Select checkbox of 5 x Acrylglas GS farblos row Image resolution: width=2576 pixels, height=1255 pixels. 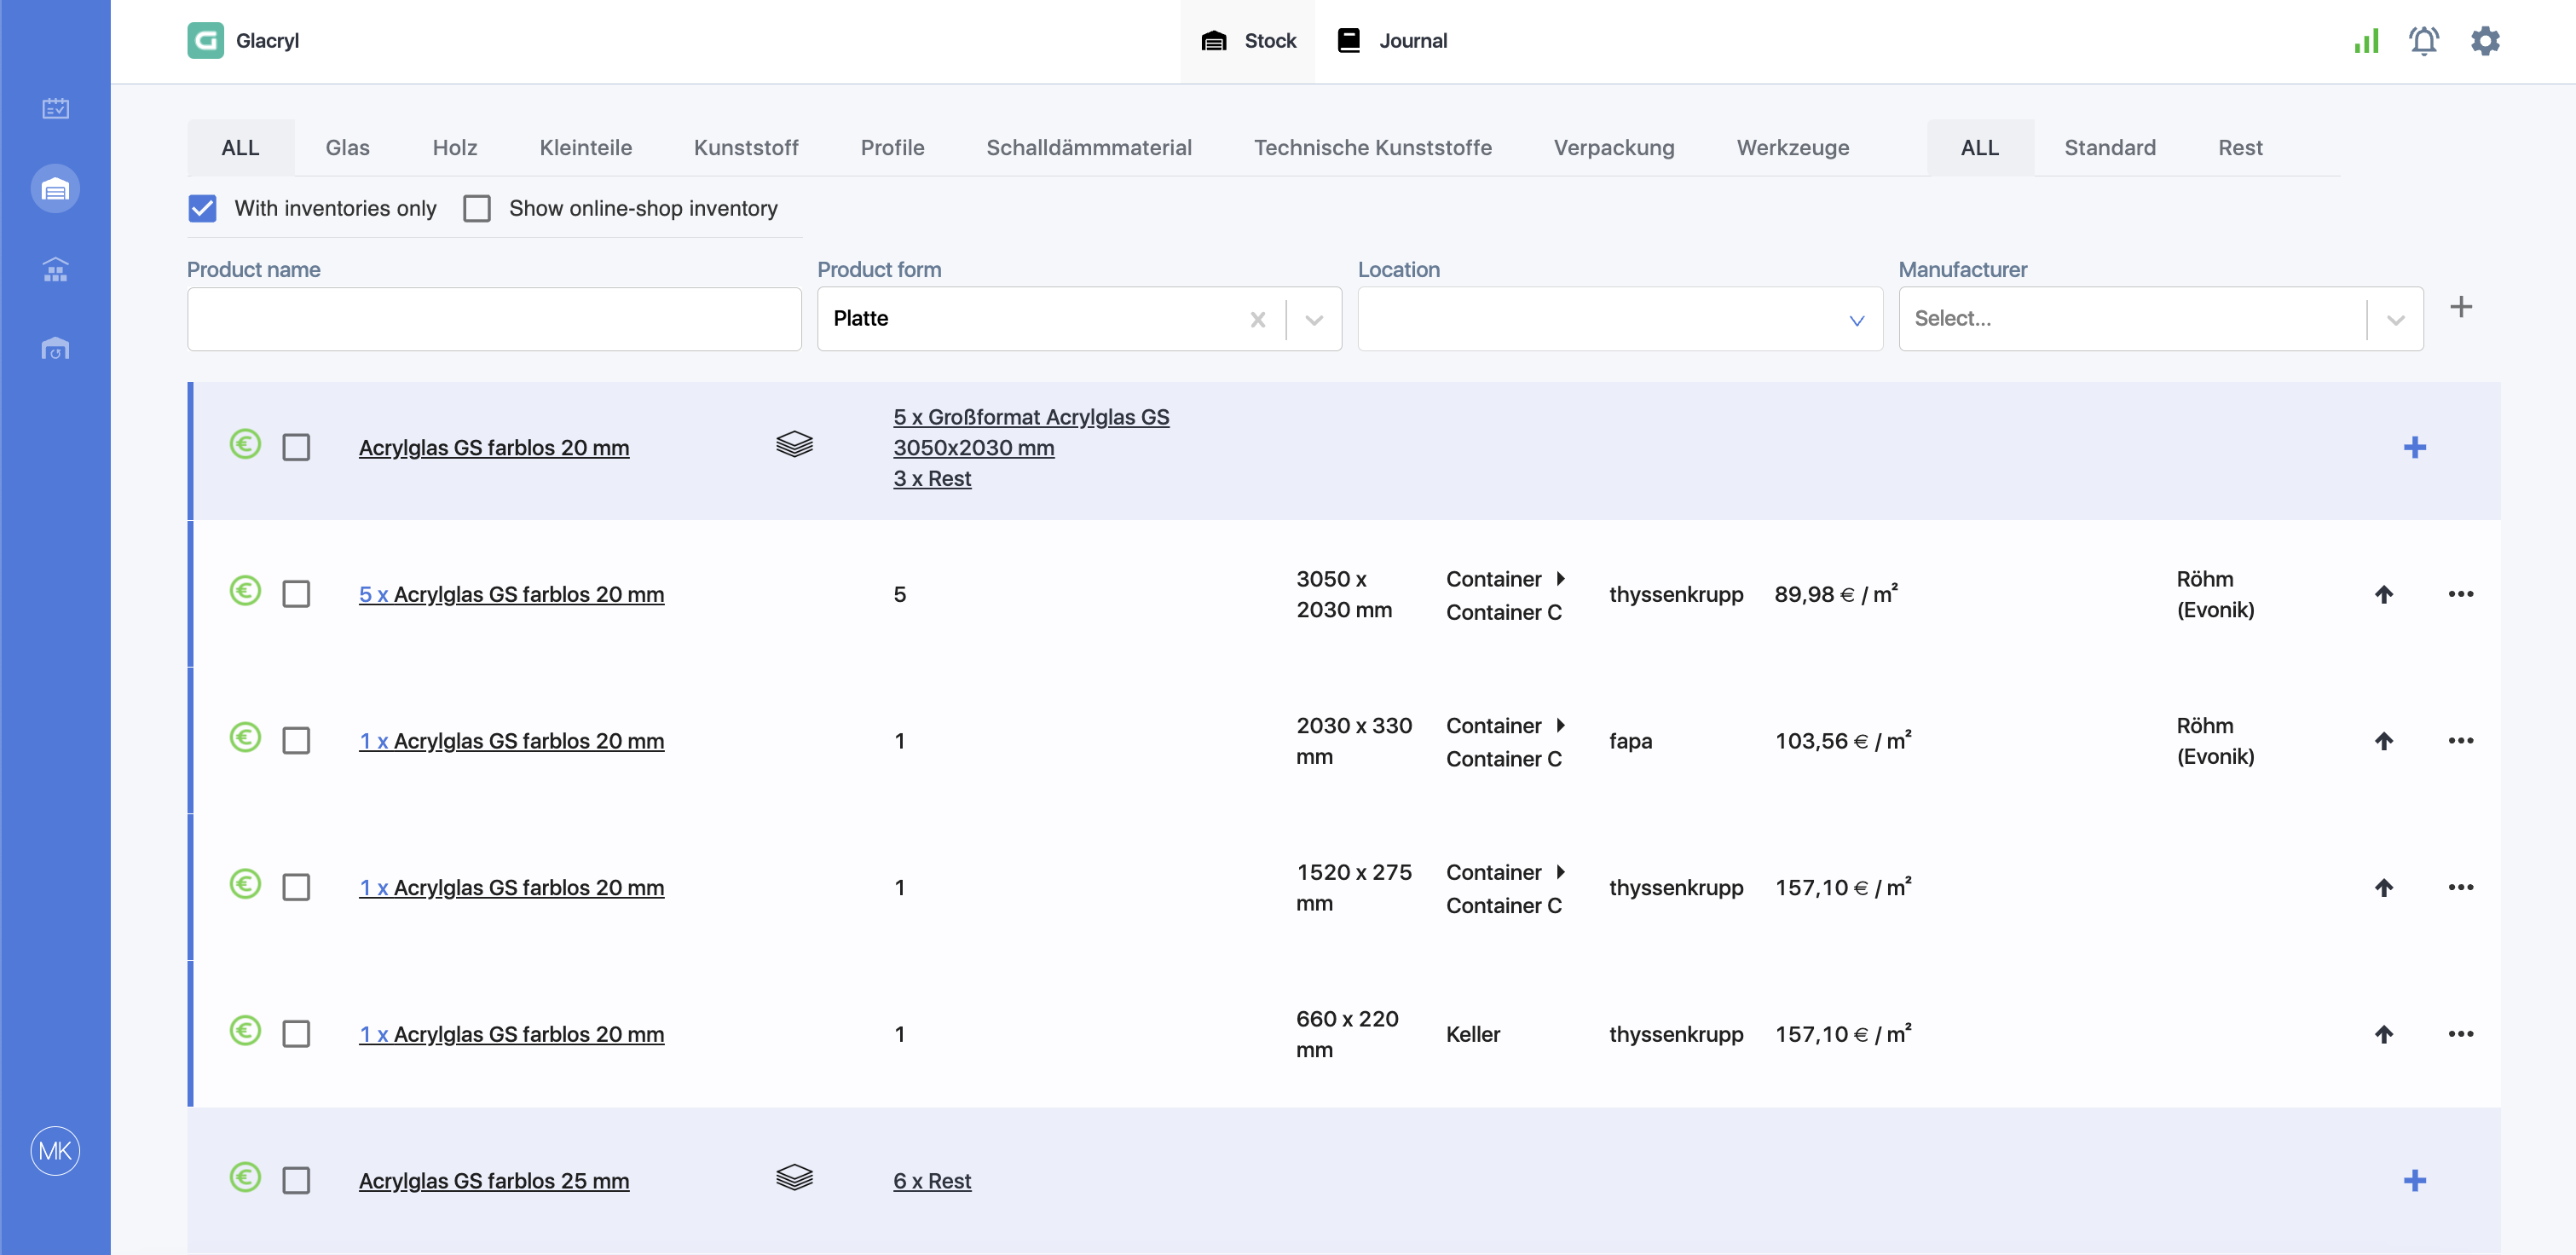click(x=296, y=594)
